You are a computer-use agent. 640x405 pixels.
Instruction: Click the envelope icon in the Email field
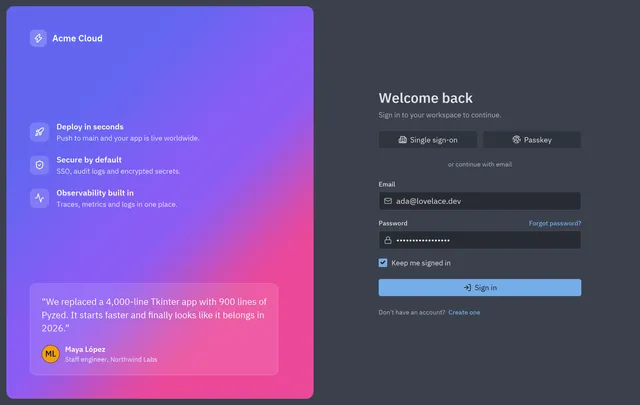[x=388, y=201]
